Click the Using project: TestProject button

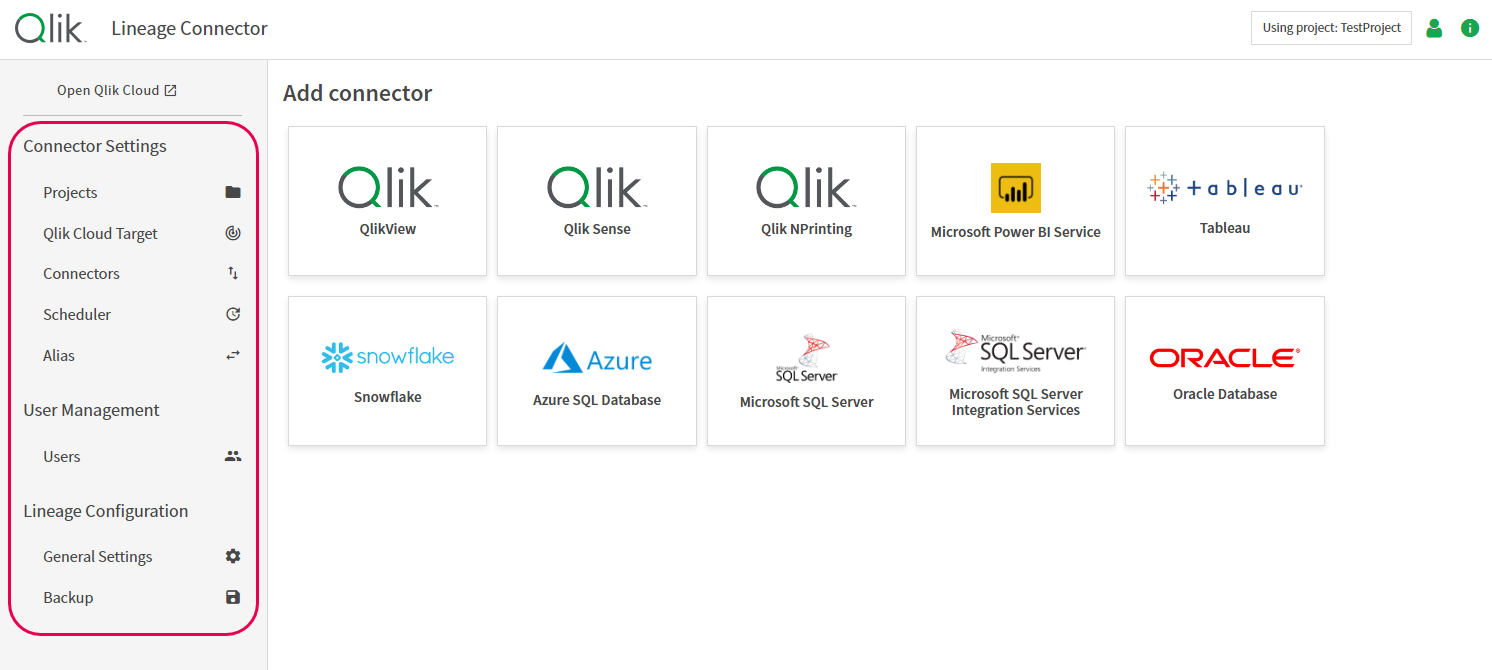(x=1331, y=27)
